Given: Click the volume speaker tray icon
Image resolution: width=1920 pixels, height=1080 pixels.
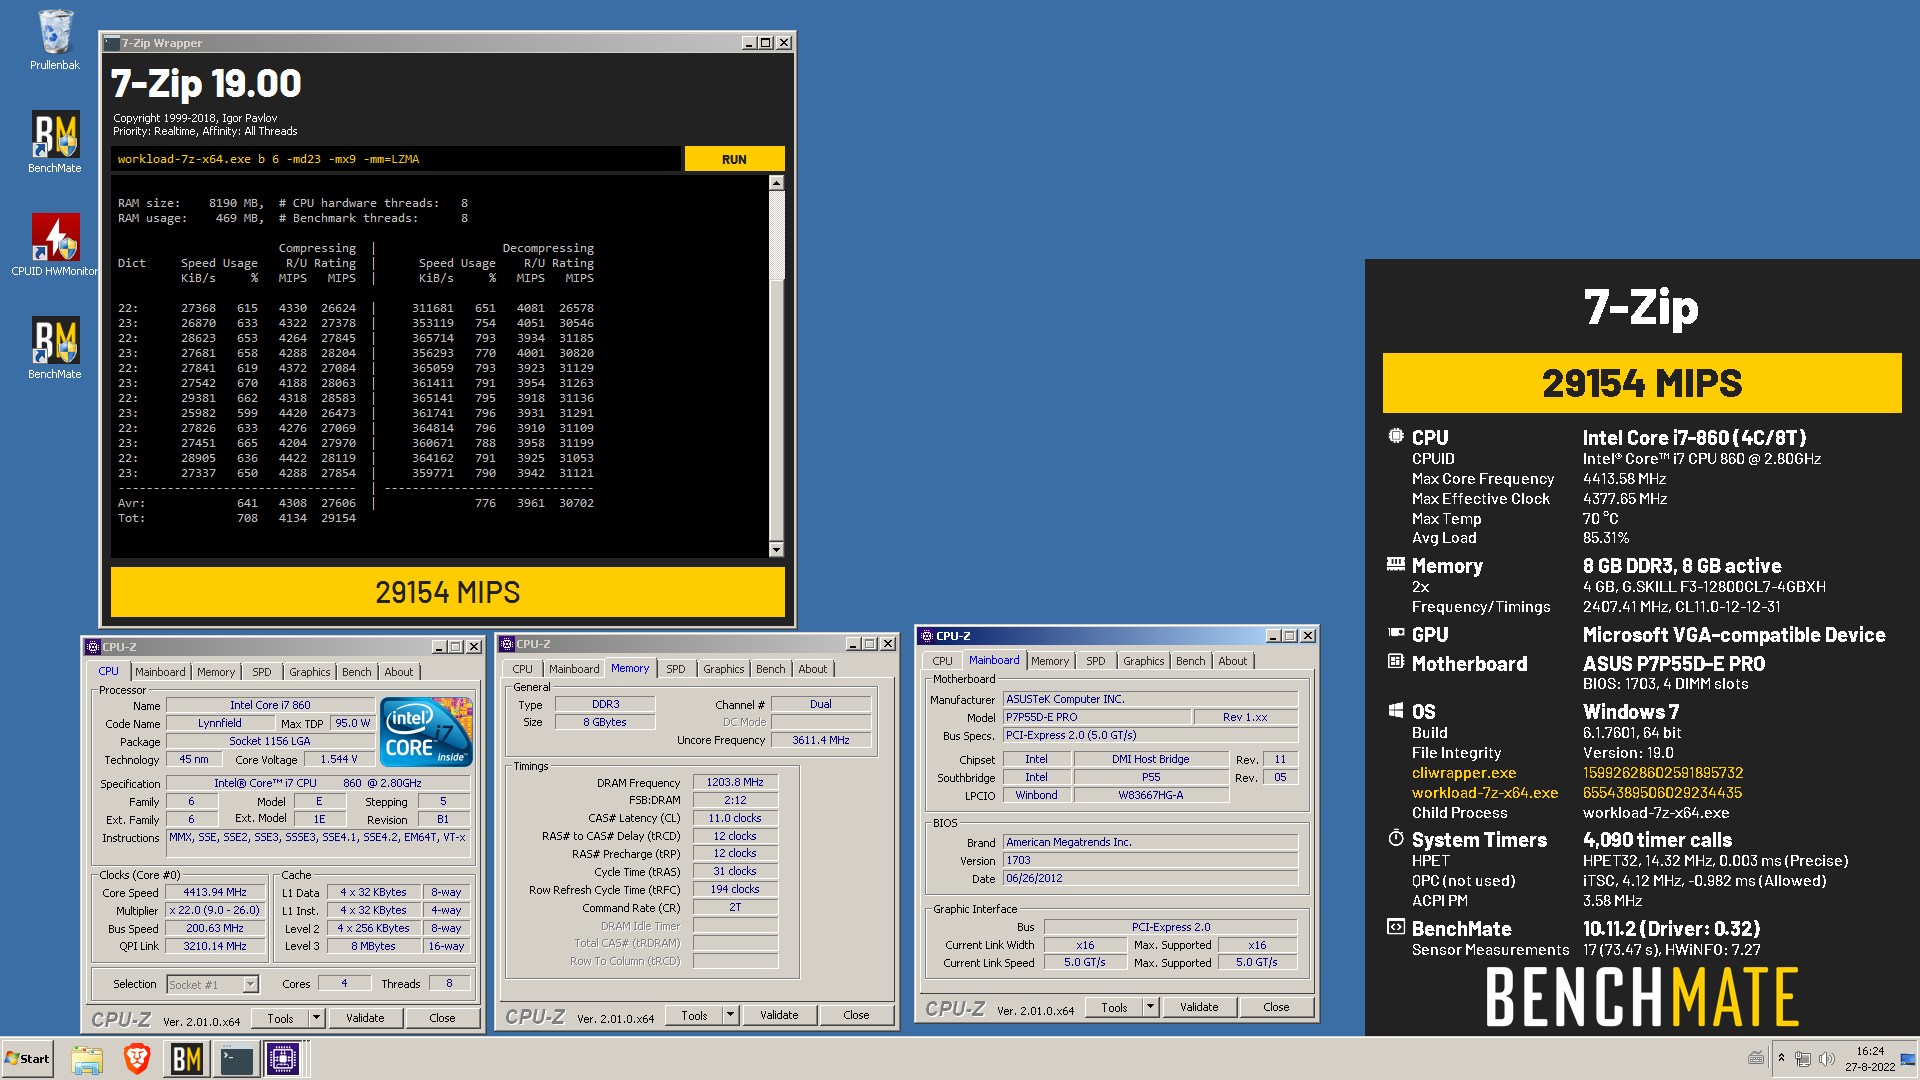Looking at the screenshot, I should point(1827,1059).
